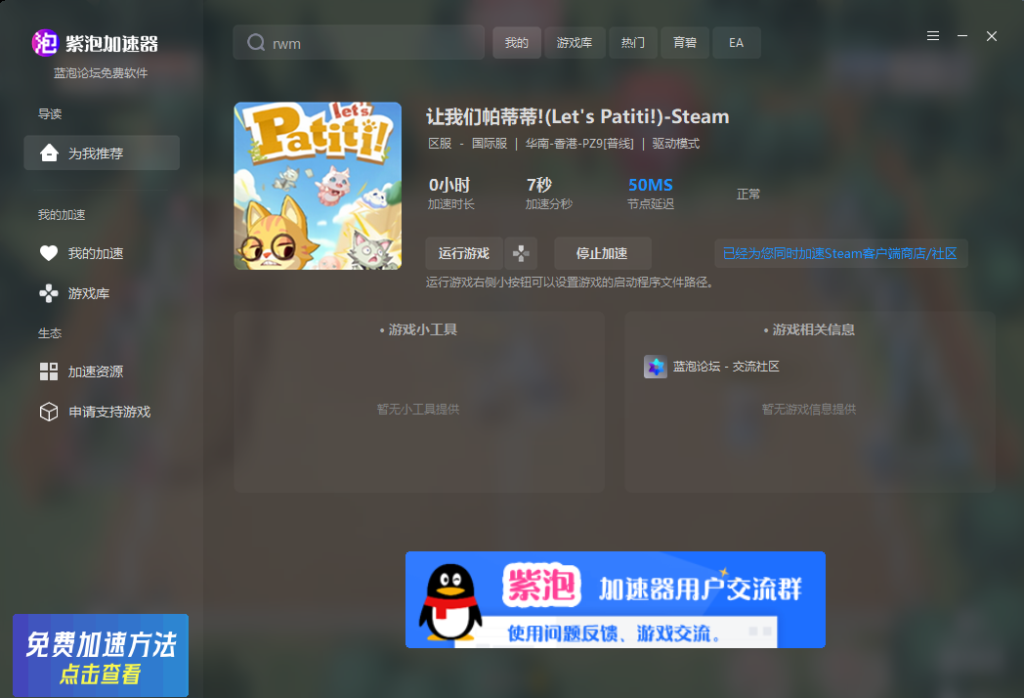
Task: Select the 华南-香港-PZ9[普线] node text
Action: tap(579, 144)
